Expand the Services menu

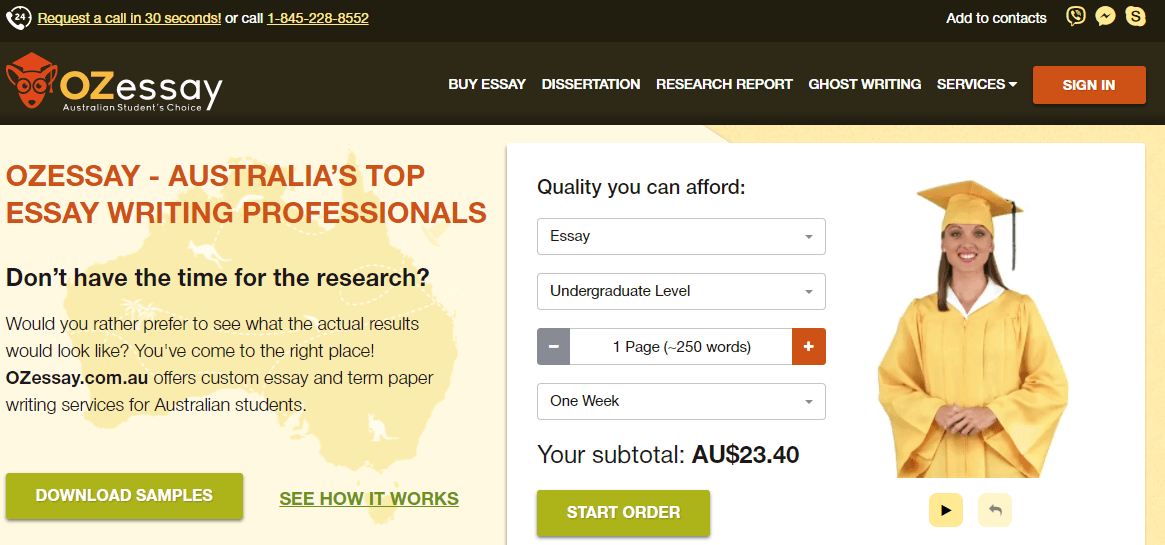point(976,85)
